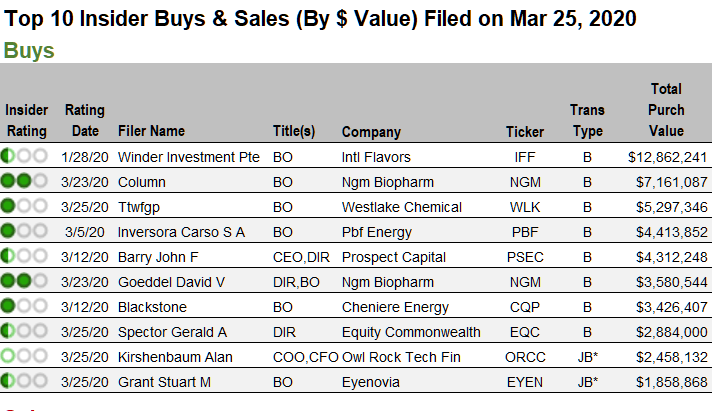Select the WLK ticker
712x411 pixels.
pyautogui.click(x=525, y=207)
